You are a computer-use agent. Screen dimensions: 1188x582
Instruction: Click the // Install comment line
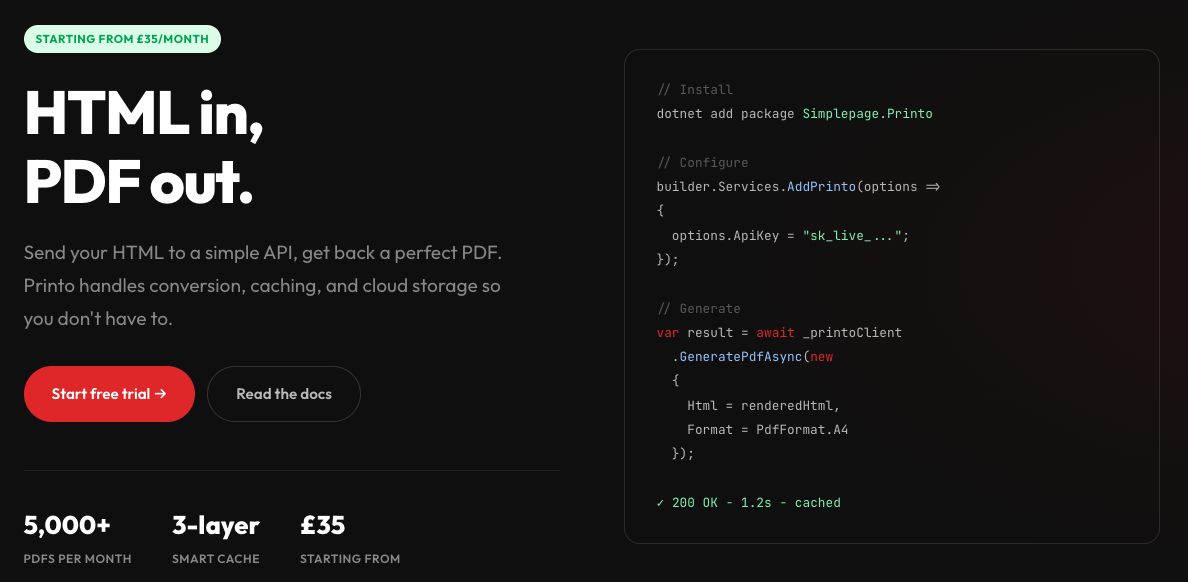pos(695,89)
